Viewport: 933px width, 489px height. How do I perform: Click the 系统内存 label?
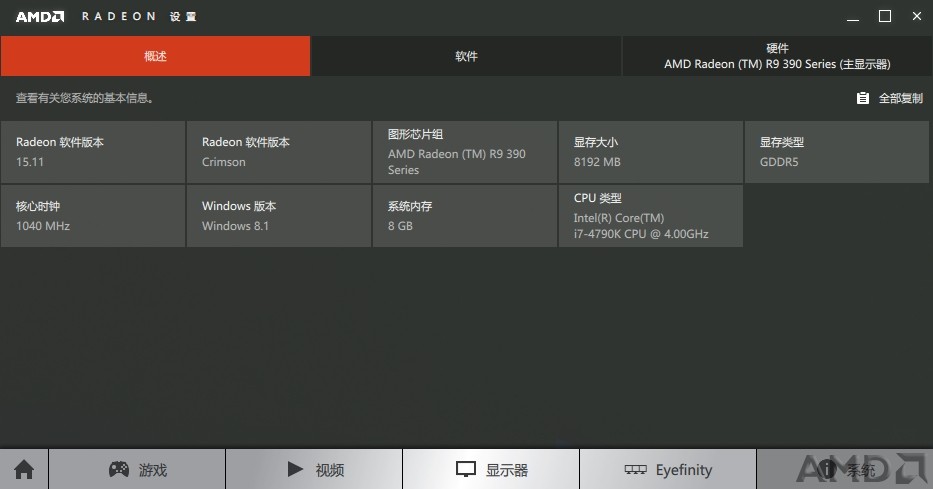click(x=410, y=206)
